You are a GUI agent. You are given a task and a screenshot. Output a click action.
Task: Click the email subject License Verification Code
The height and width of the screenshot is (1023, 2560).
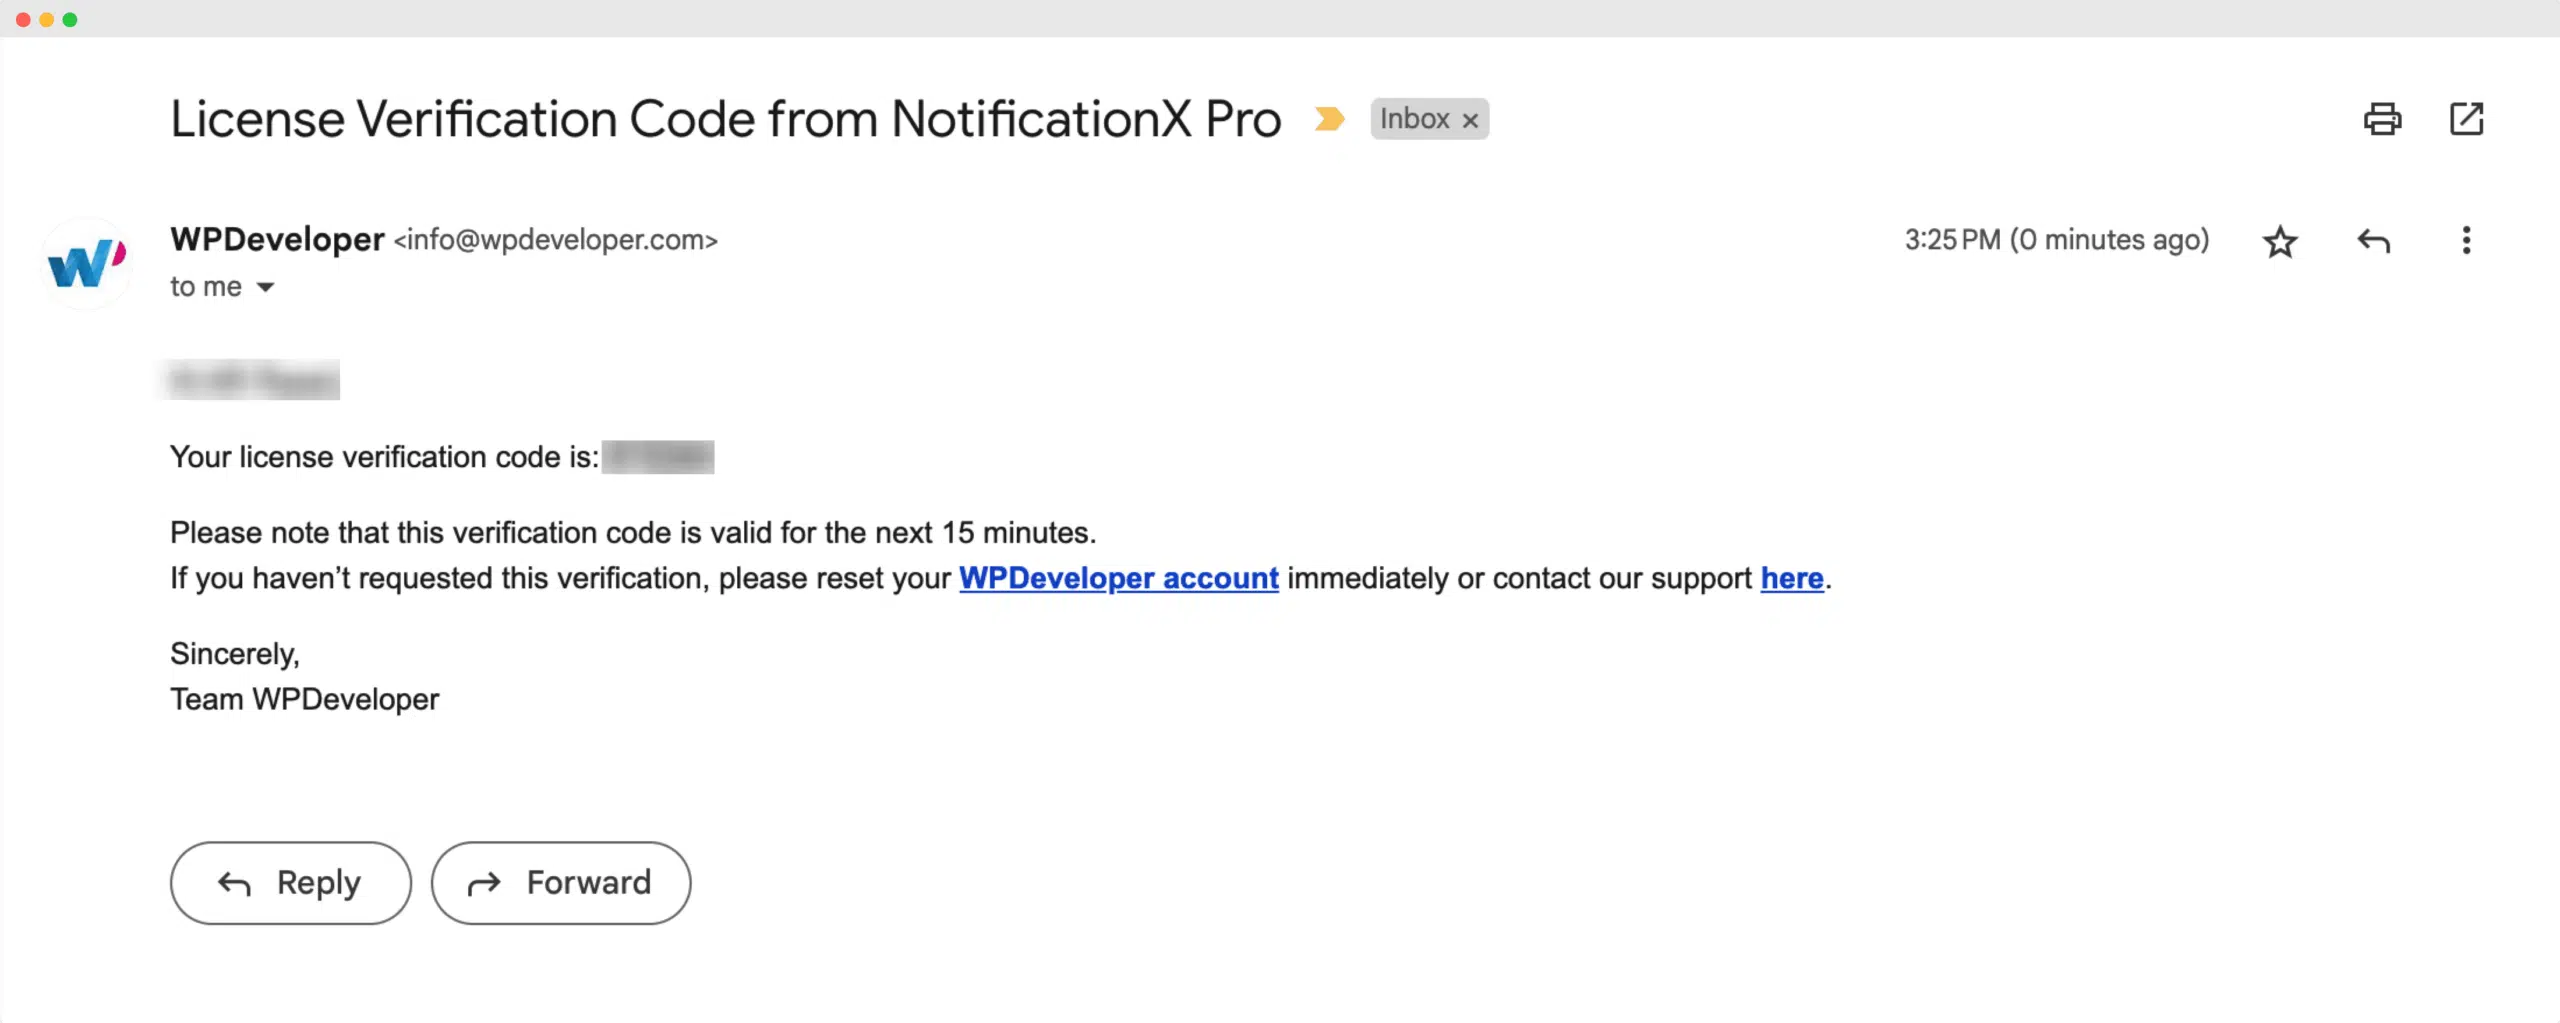(726, 119)
